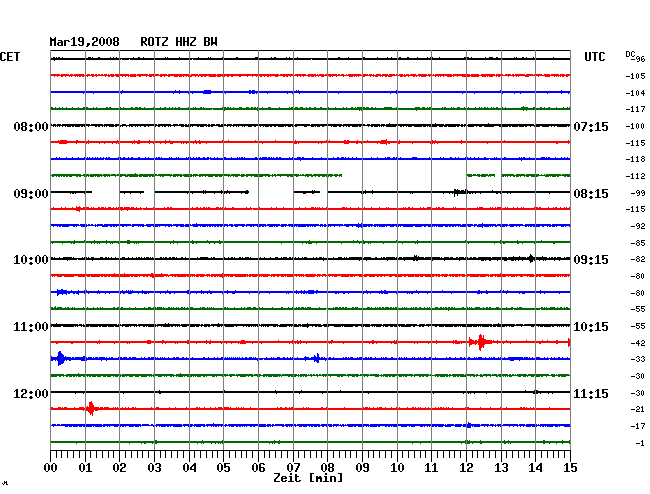Select the 09 minute axis label
The height and width of the screenshot is (494, 650).
[x=362, y=468]
